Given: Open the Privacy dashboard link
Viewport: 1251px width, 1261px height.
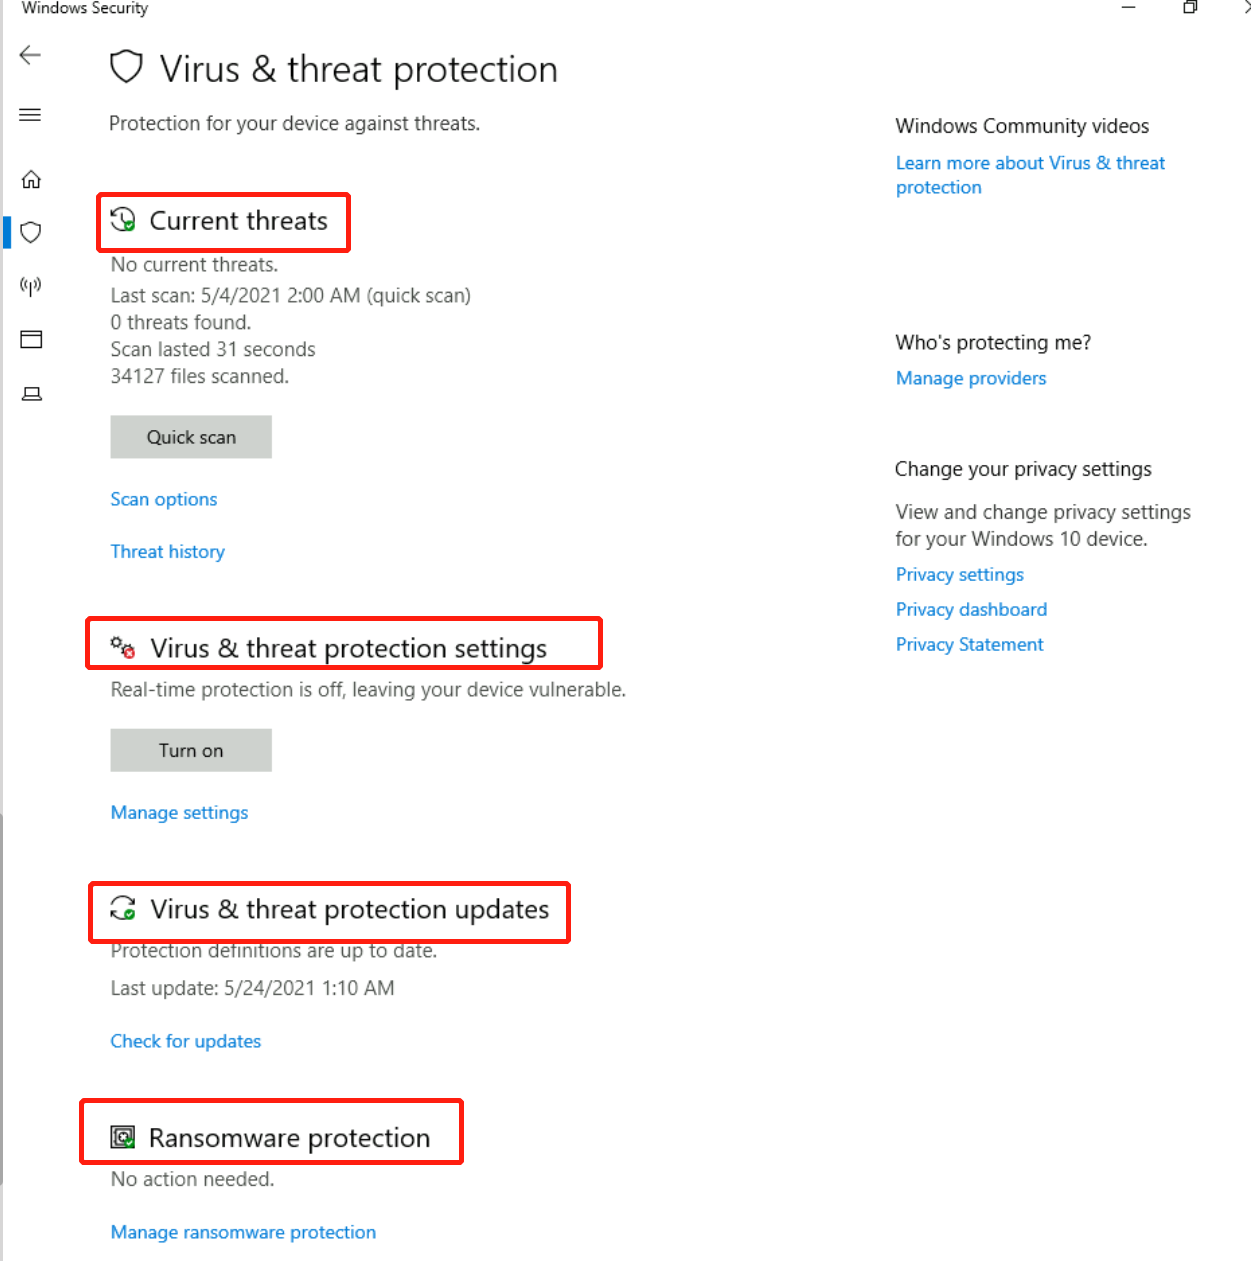Looking at the screenshot, I should [971, 609].
